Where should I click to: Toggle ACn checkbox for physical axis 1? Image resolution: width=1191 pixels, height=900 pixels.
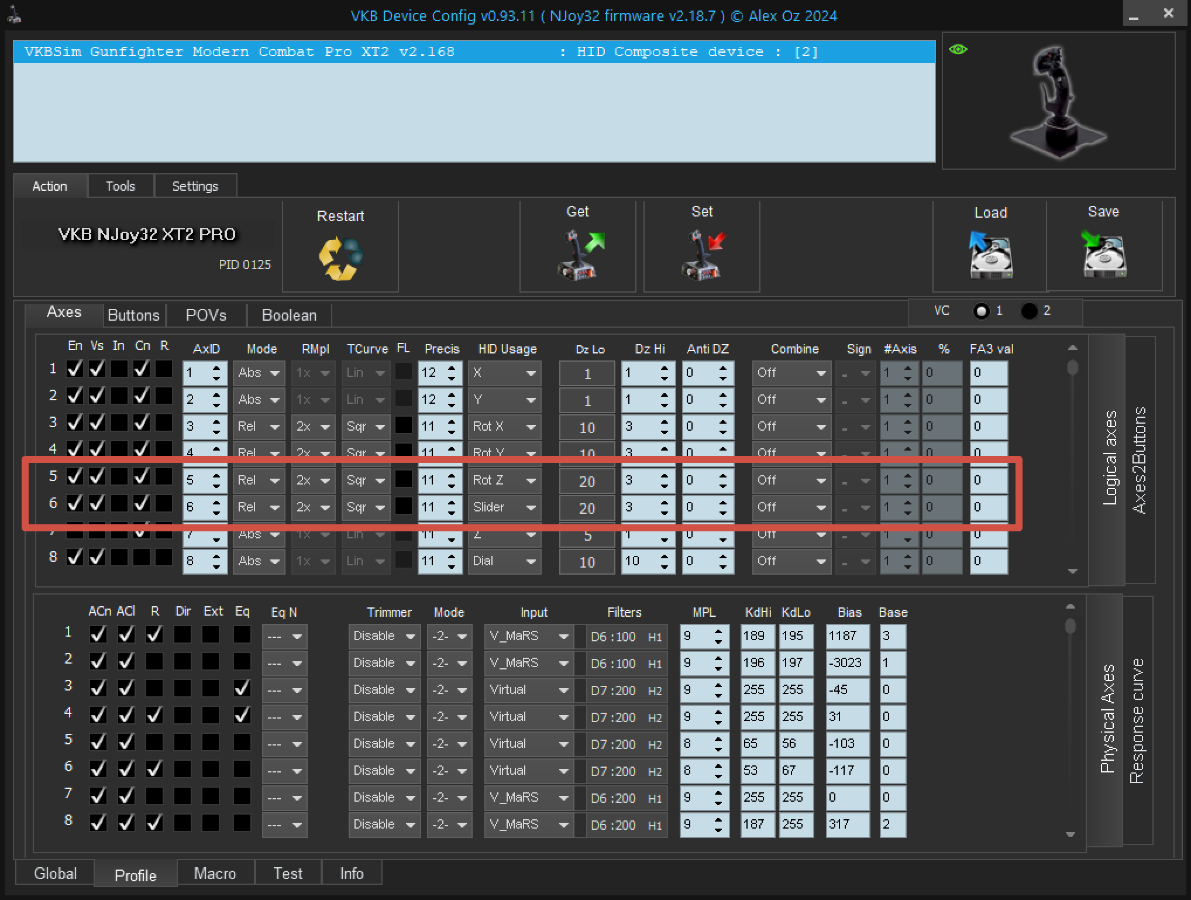[x=98, y=633]
